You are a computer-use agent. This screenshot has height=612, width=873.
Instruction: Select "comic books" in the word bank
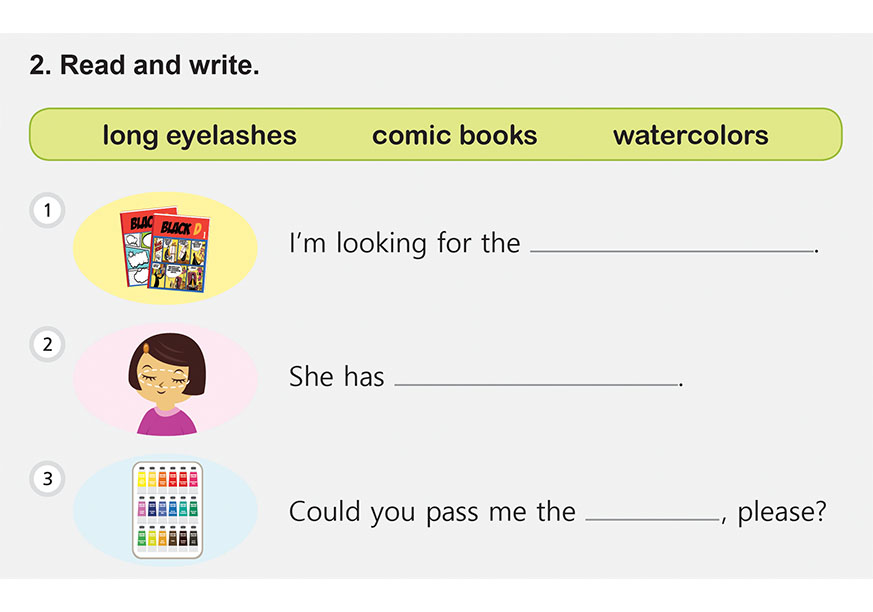coord(454,136)
